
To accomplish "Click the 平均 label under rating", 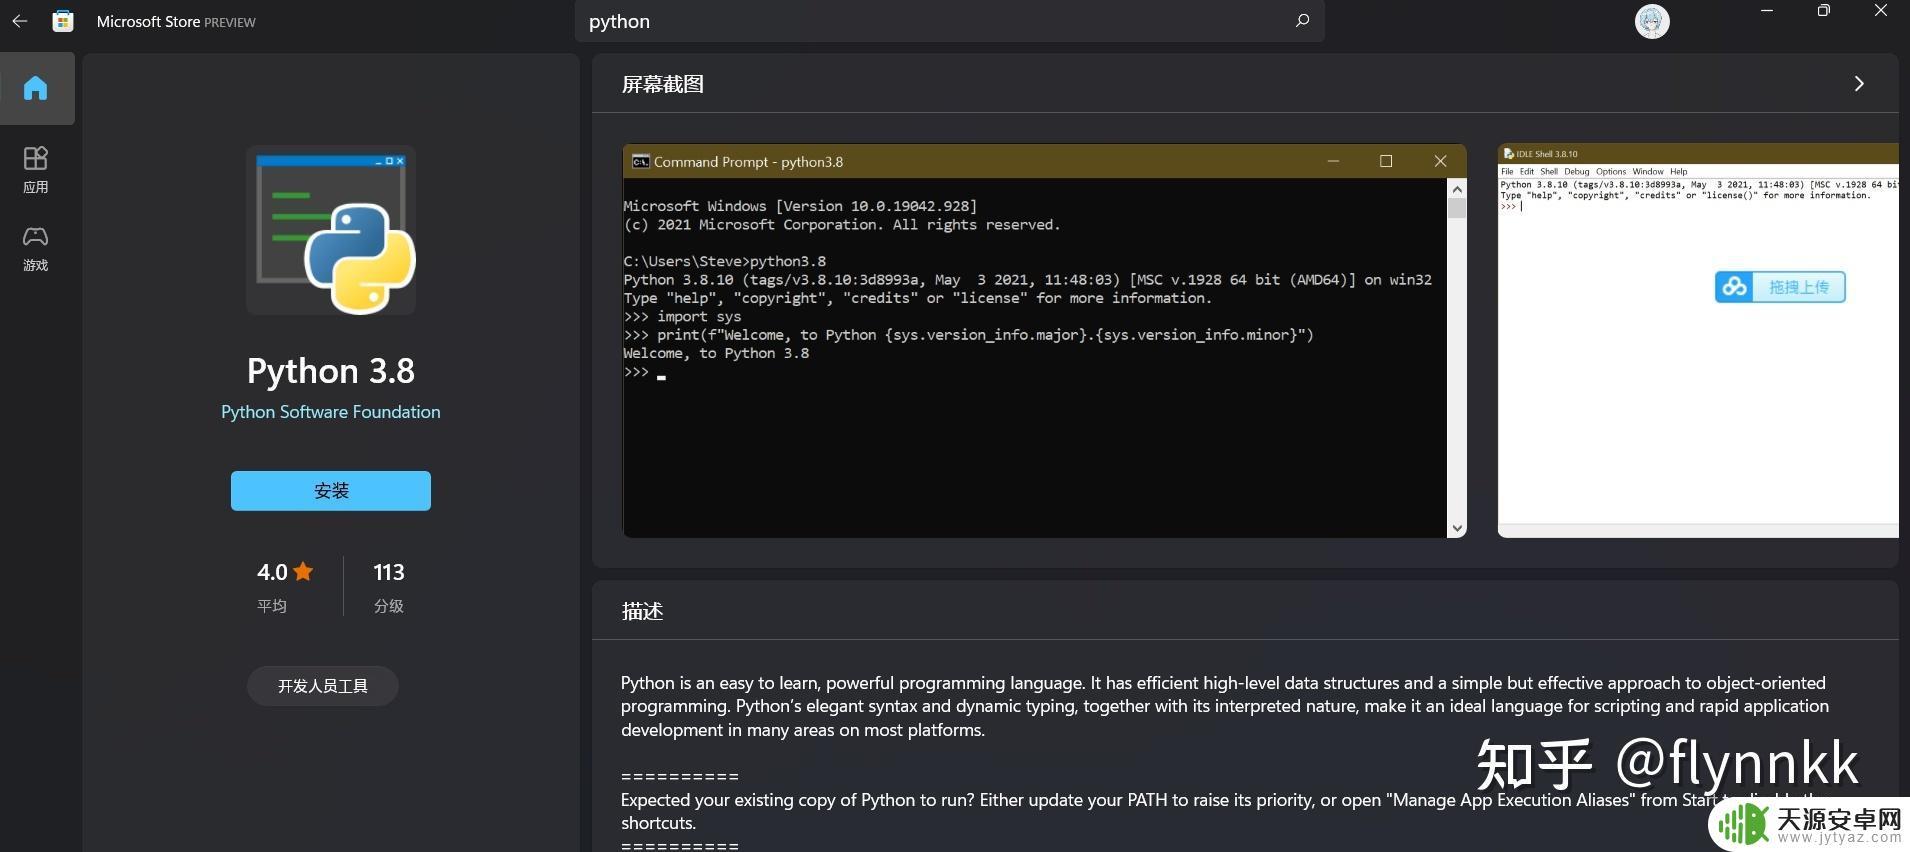I will point(272,606).
